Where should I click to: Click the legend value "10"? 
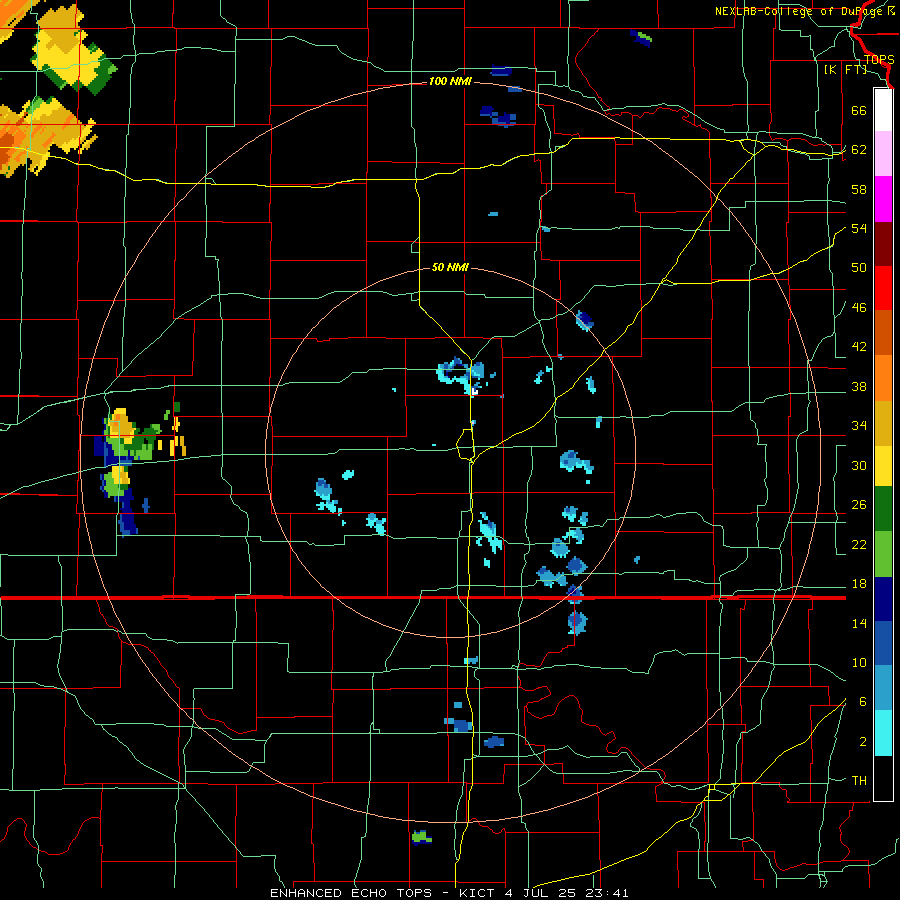(x=859, y=663)
